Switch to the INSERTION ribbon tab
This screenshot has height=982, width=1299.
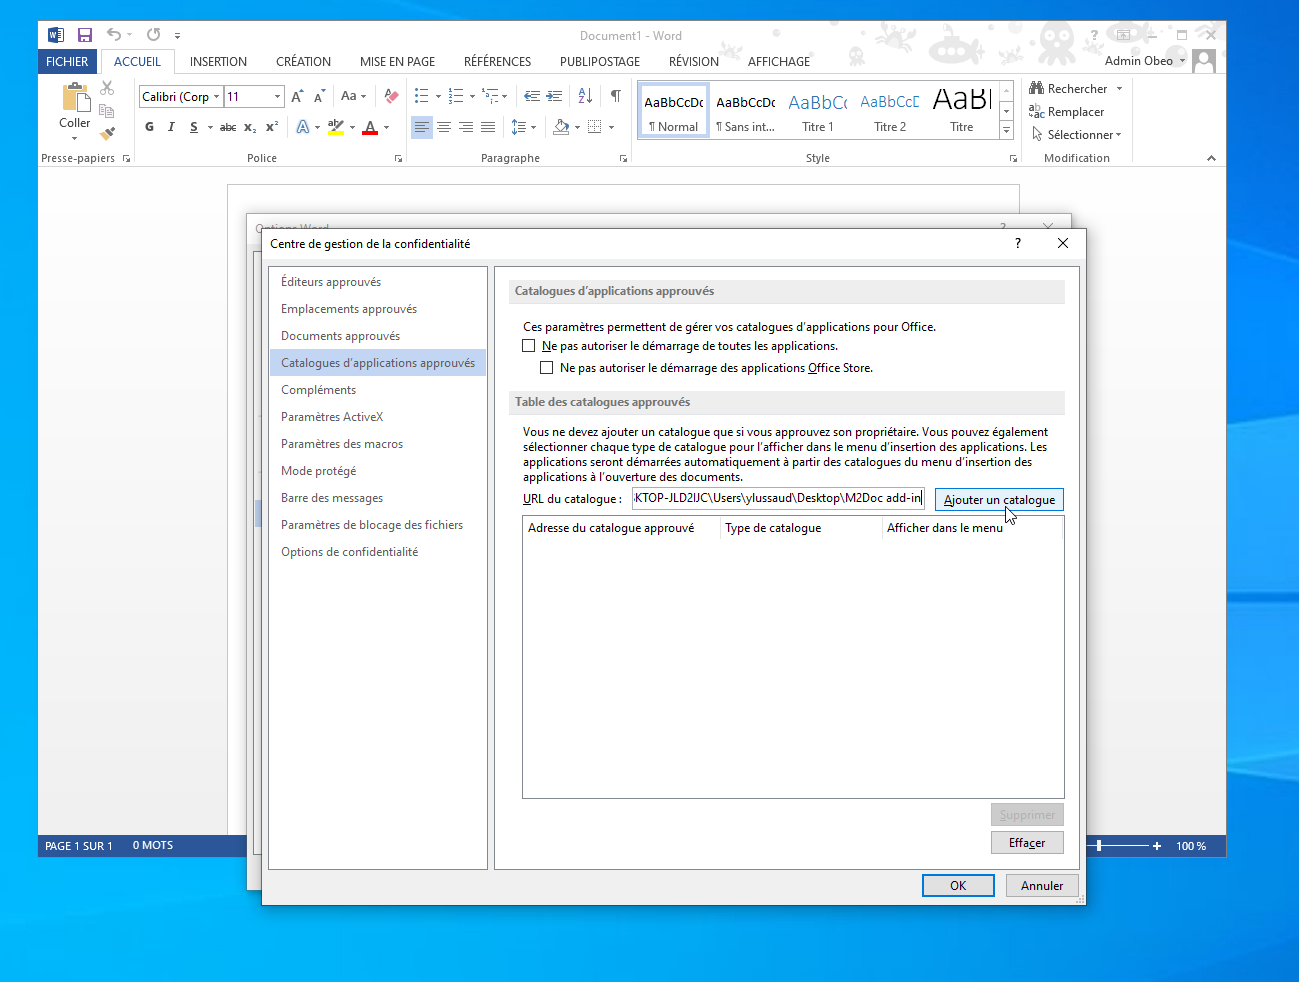point(218,62)
